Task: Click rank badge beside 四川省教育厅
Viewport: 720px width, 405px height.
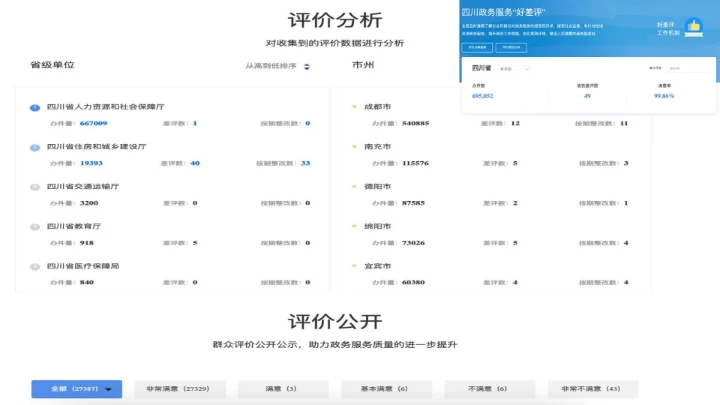Action: [x=35, y=226]
